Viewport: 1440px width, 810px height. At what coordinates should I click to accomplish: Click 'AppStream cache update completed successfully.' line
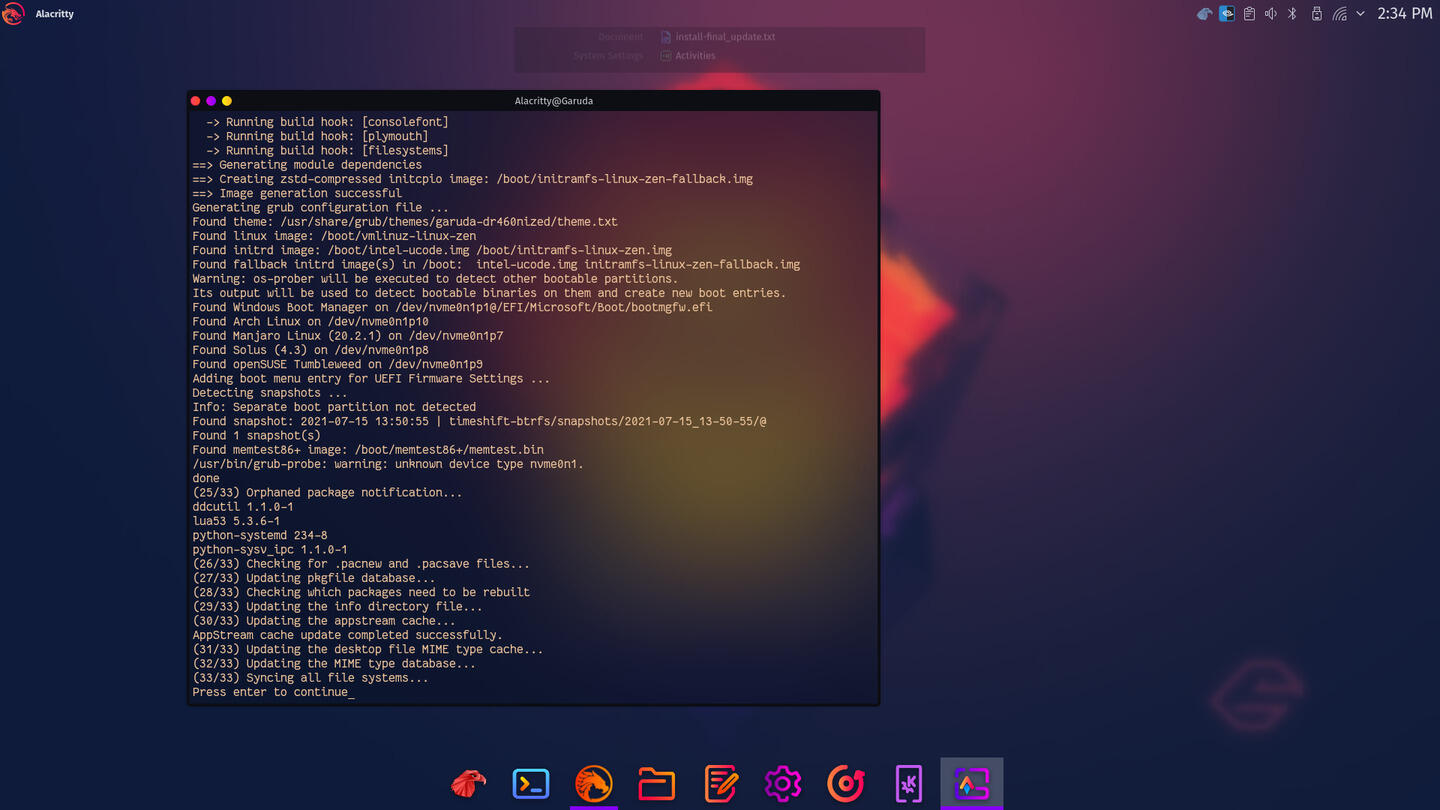pos(347,635)
